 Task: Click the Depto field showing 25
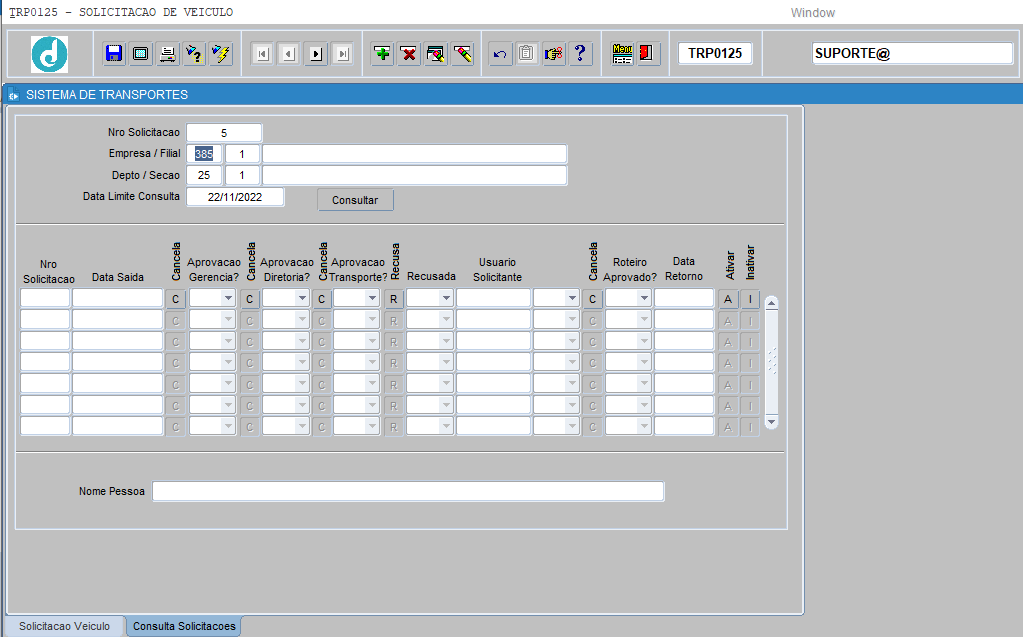[x=204, y=175]
